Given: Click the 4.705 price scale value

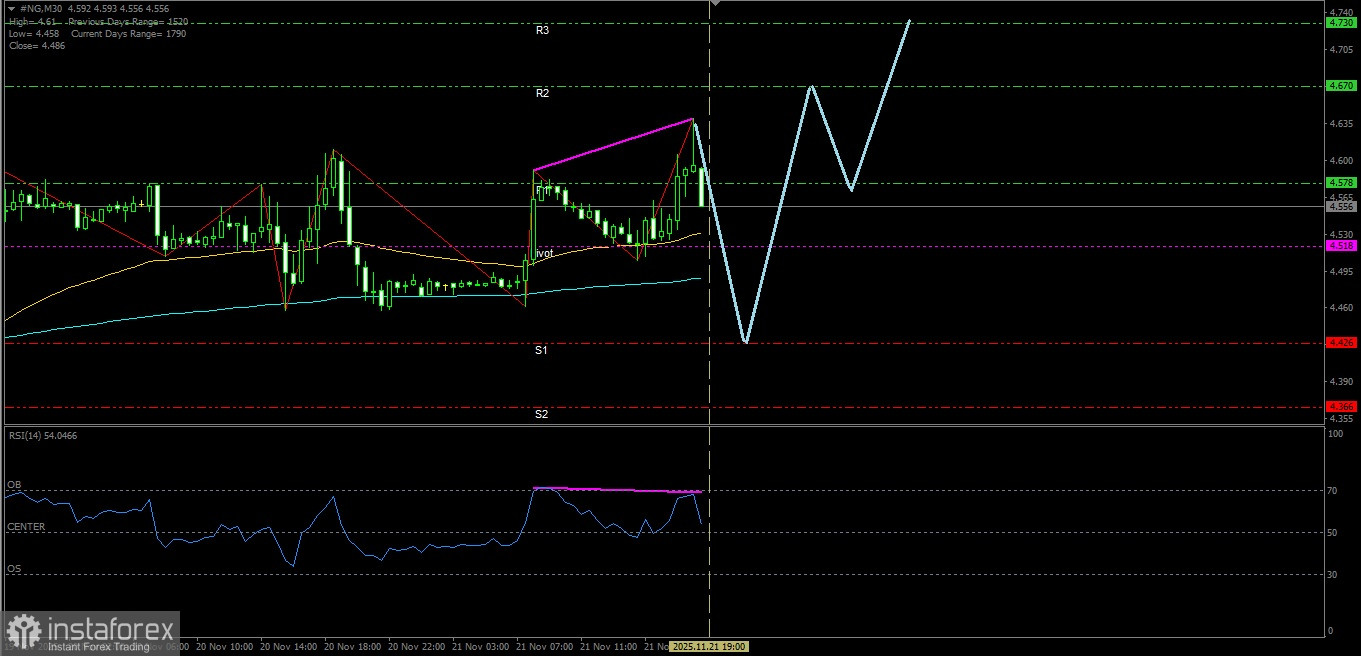Looking at the screenshot, I should click(1341, 50).
